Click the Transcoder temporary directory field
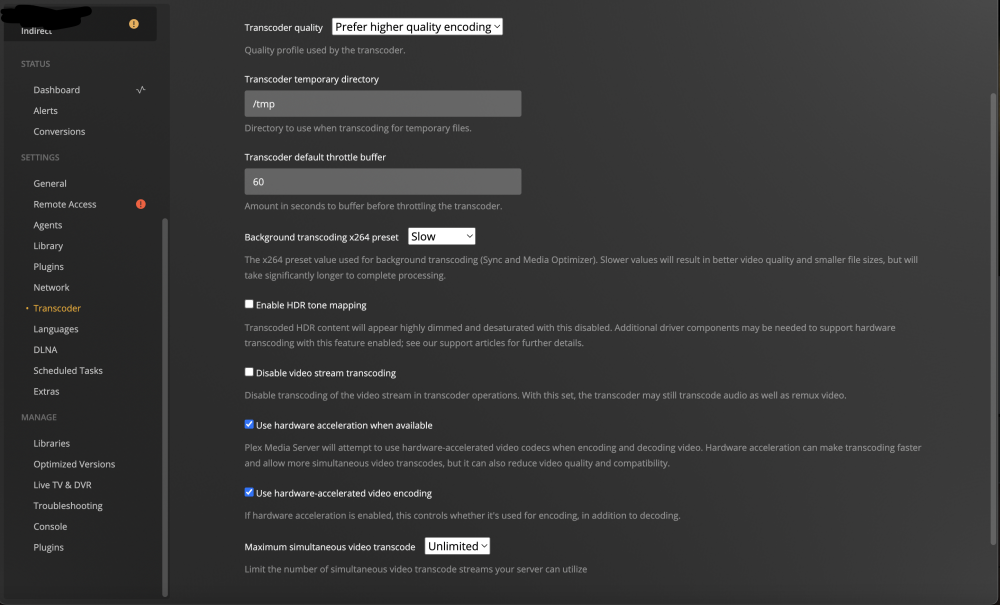Viewport: 1000px width, 605px height. click(383, 103)
